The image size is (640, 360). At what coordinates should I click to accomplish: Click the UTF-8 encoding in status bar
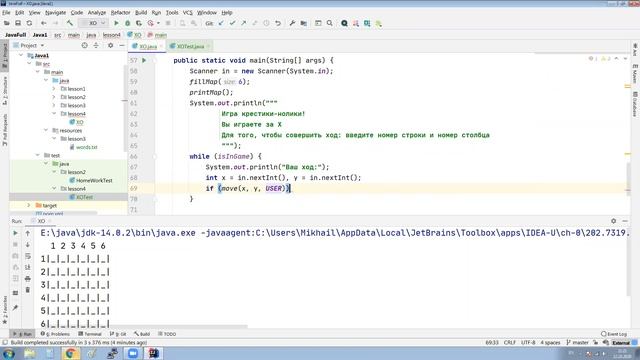(528, 342)
